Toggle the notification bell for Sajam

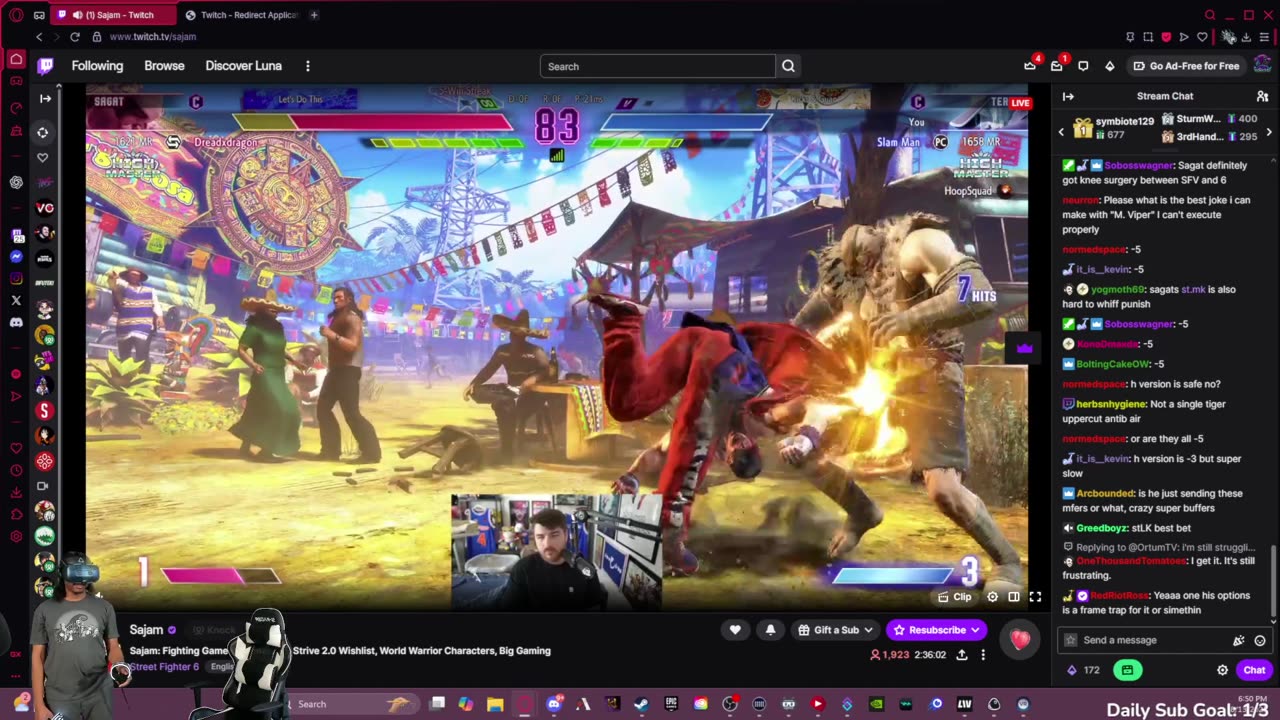pos(770,630)
